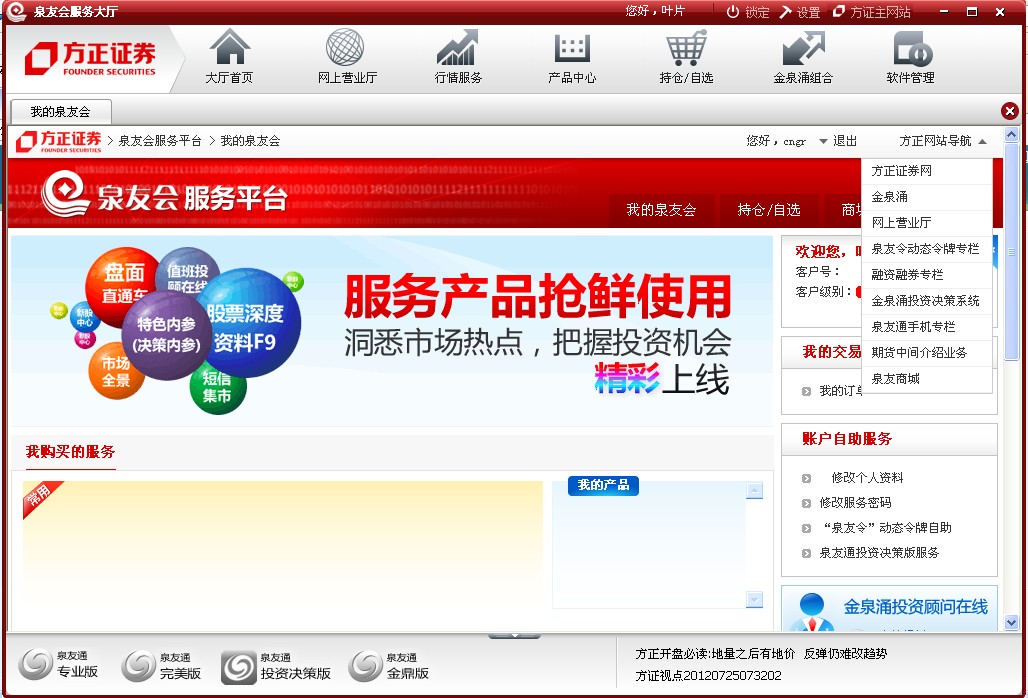
Task: Open 产品中心 icon
Action: [572, 48]
